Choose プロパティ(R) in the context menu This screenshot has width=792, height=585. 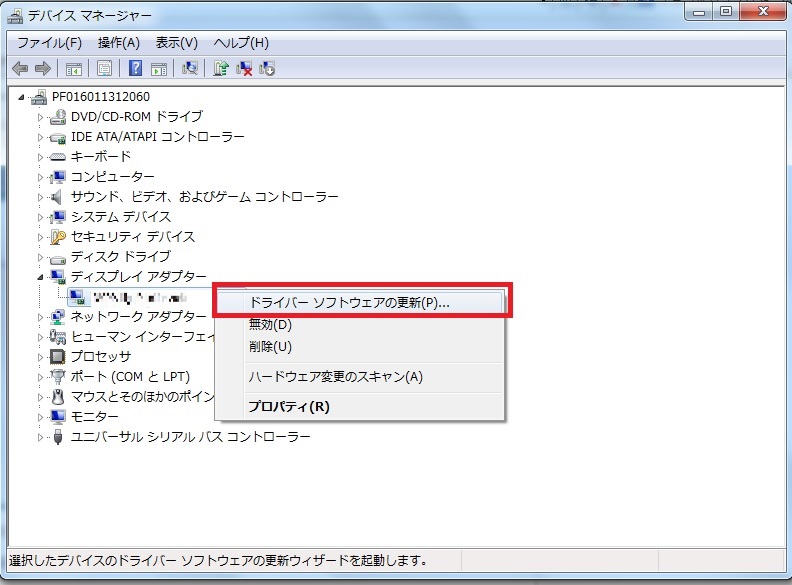point(288,407)
